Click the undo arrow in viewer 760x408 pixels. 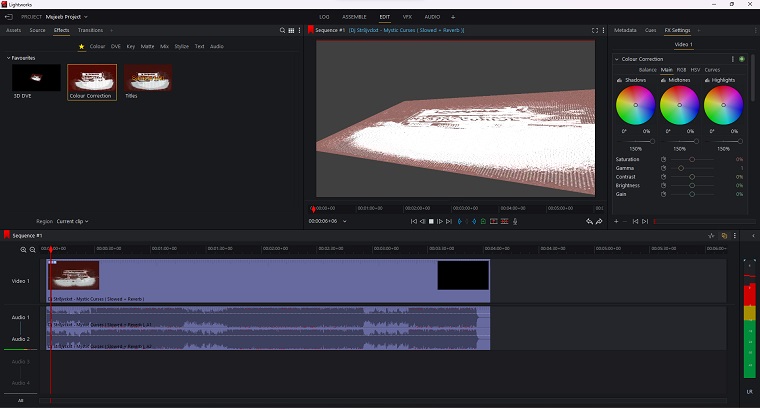click(589, 221)
